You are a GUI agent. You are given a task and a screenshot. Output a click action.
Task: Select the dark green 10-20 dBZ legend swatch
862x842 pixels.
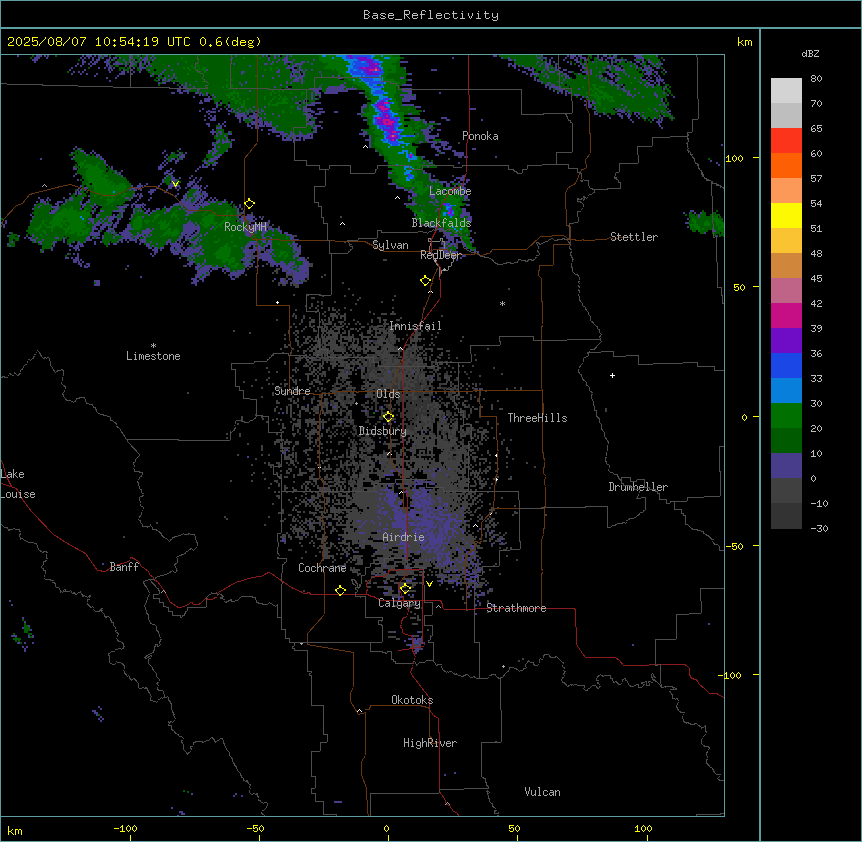coord(786,441)
